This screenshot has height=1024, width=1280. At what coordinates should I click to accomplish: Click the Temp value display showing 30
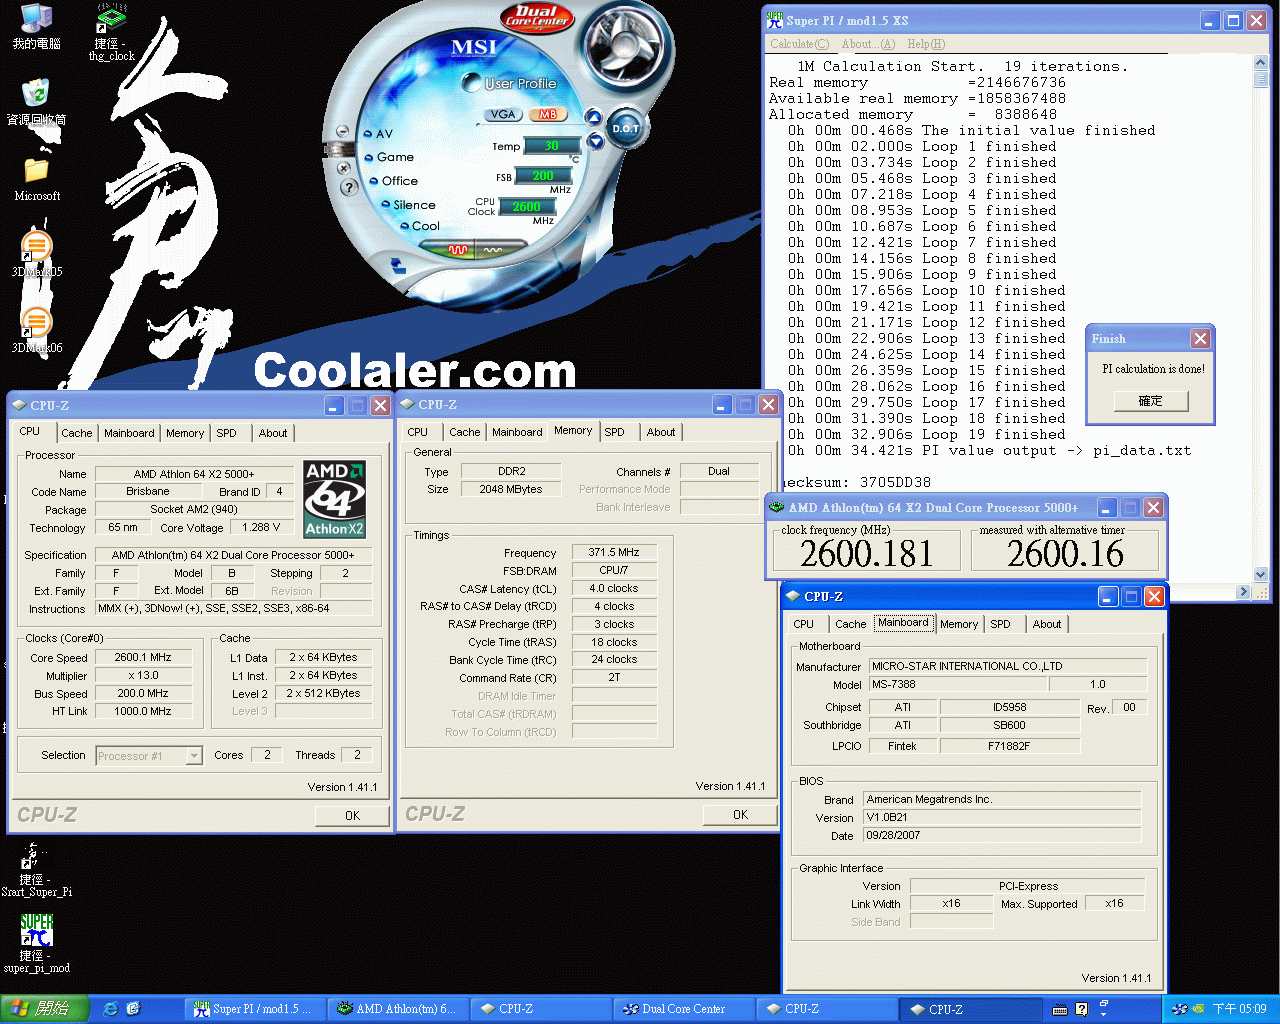pyautogui.click(x=550, y=146)
